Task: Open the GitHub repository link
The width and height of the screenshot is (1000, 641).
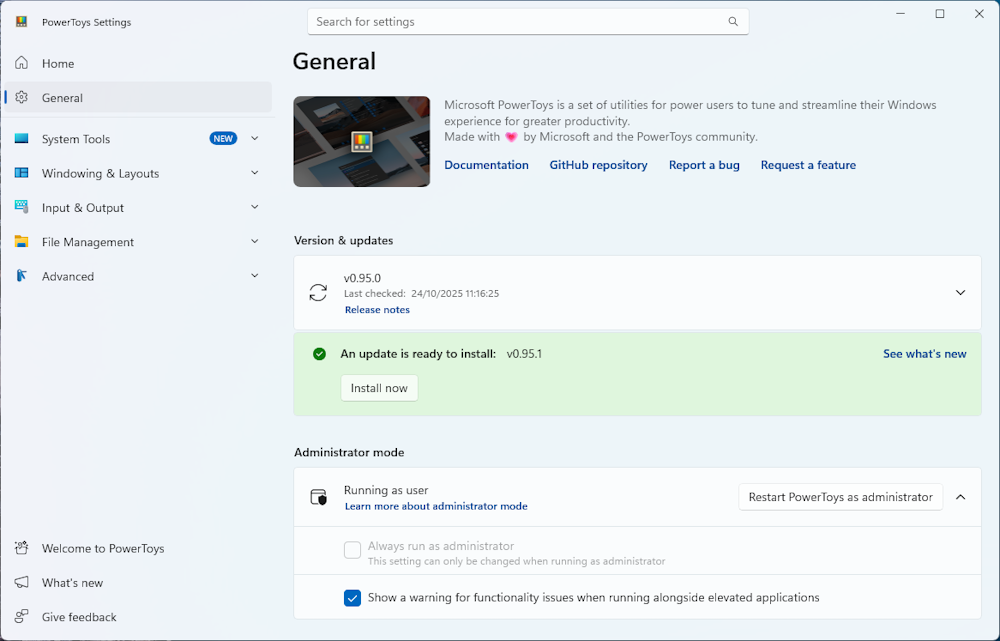Action: click(x=598, y=165)
